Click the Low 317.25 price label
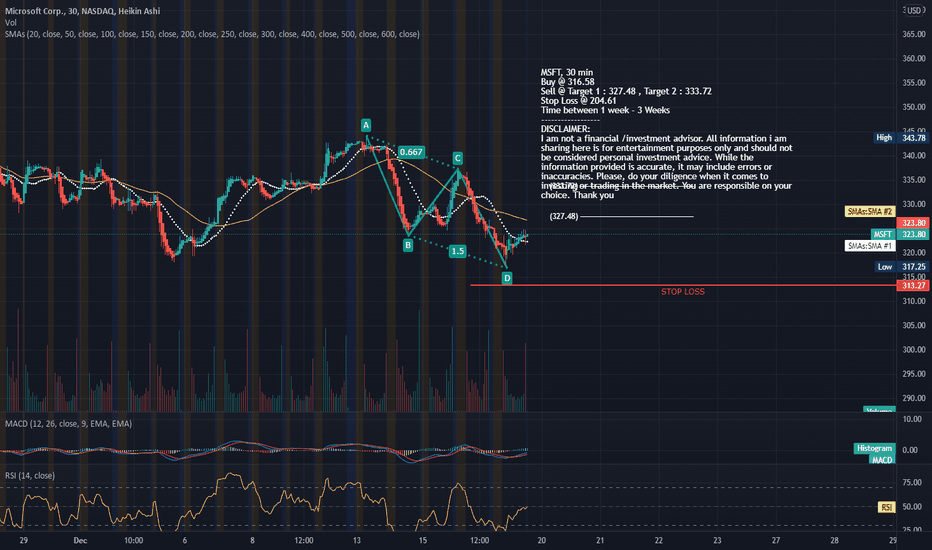Image resolution: width=932 pixels, height=550 pixels. 902,267
